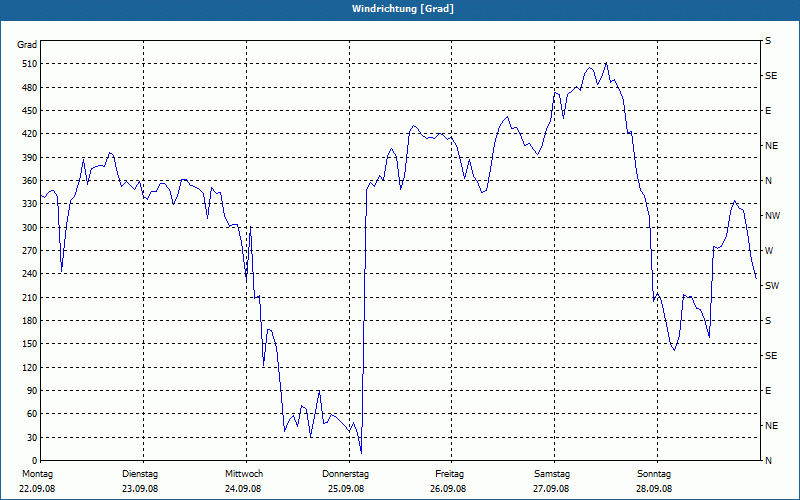Viewport: 800px width, 500px height.
Task: Click the Sonntag day label
Action: [x=654, y=474]
